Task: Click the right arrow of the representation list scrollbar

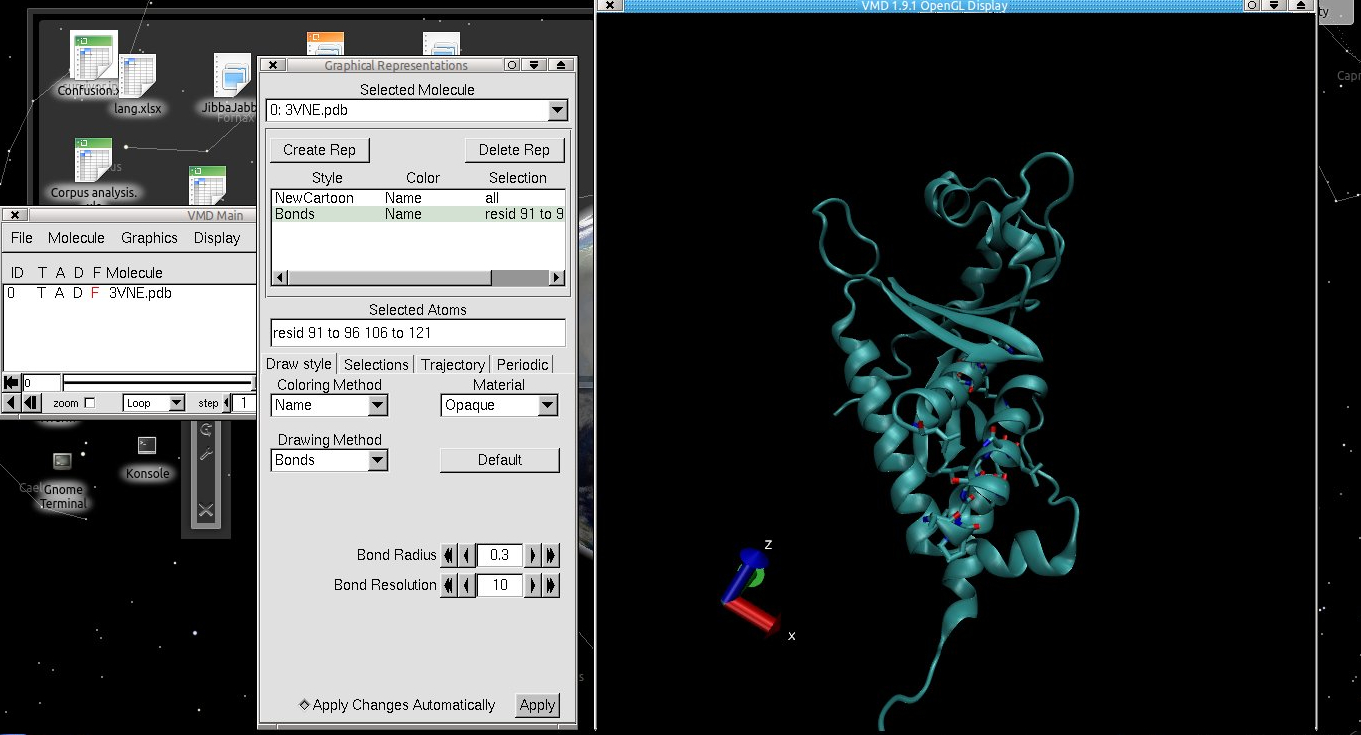Action: tap(557, 278)
